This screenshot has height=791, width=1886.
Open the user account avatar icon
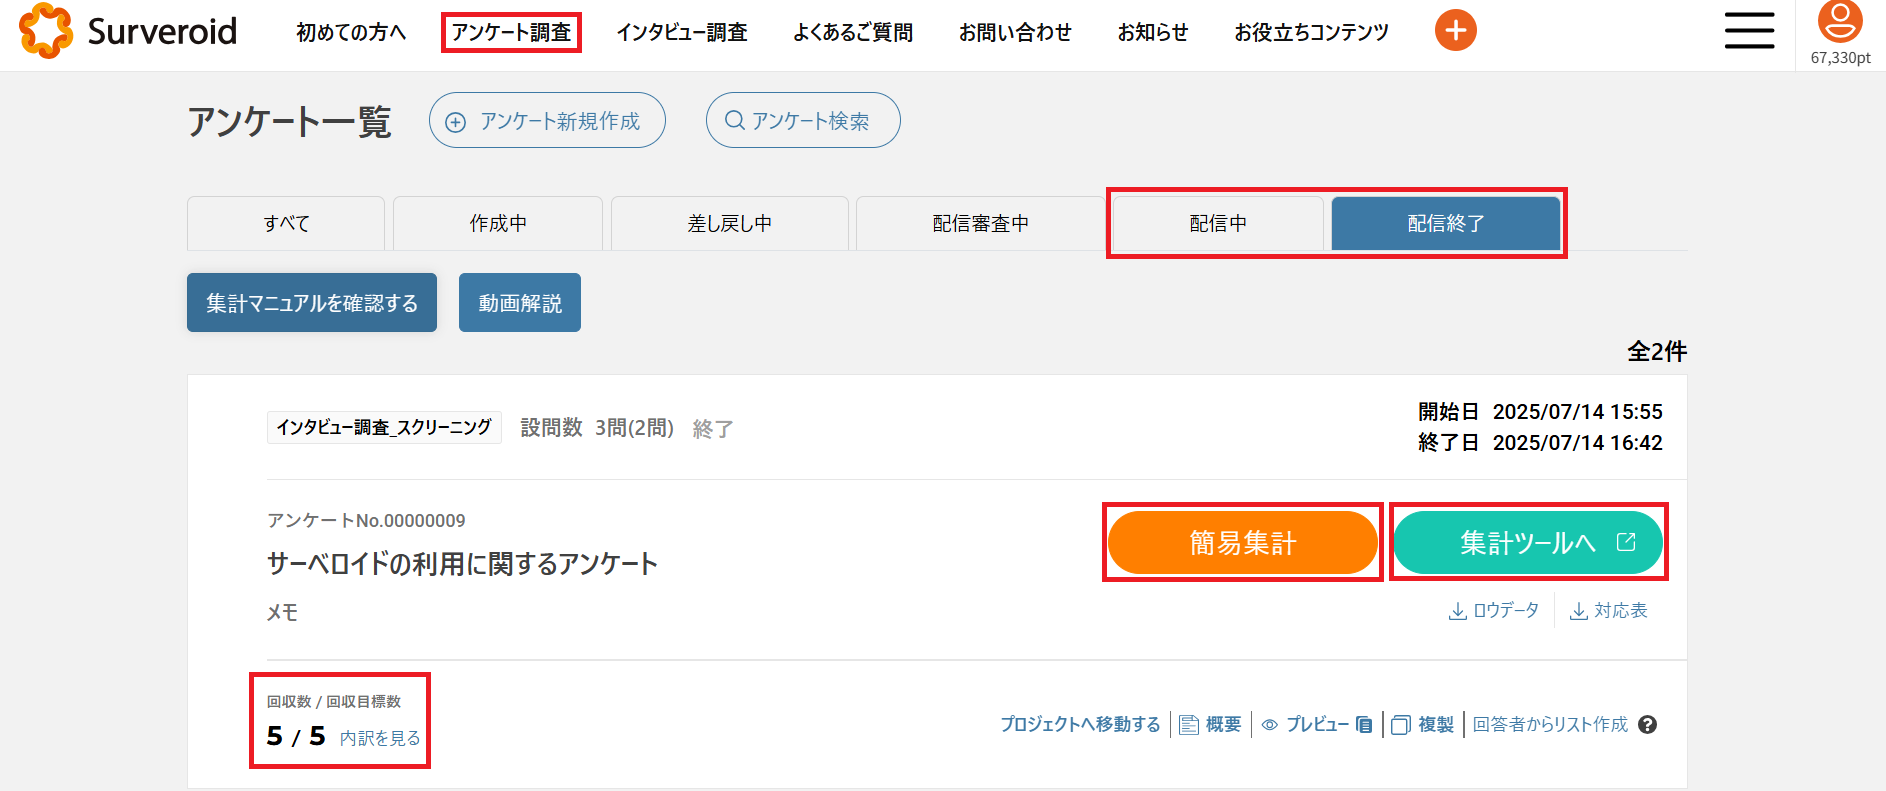point(1839,23)
